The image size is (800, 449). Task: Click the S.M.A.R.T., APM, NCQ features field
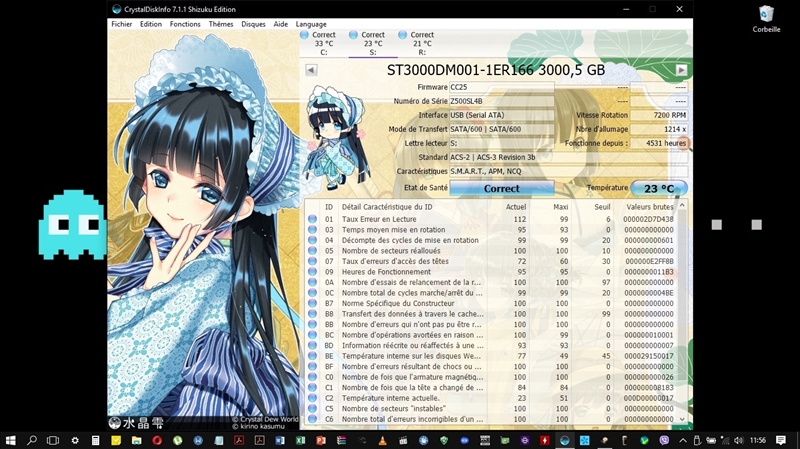coord(568,171)
